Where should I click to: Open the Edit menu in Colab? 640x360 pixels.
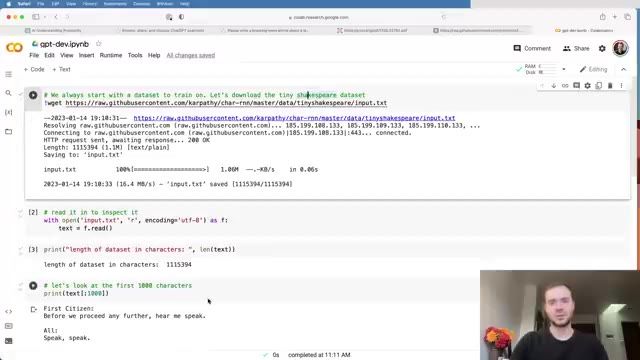pos(49,55)
